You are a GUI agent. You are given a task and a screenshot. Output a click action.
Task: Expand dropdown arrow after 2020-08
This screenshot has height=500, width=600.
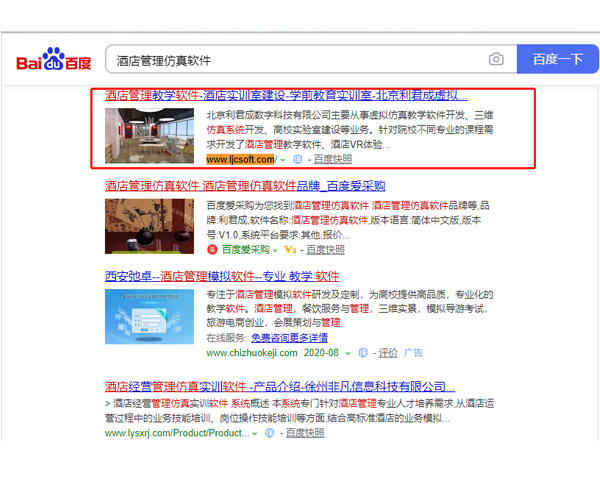point(348,353)
